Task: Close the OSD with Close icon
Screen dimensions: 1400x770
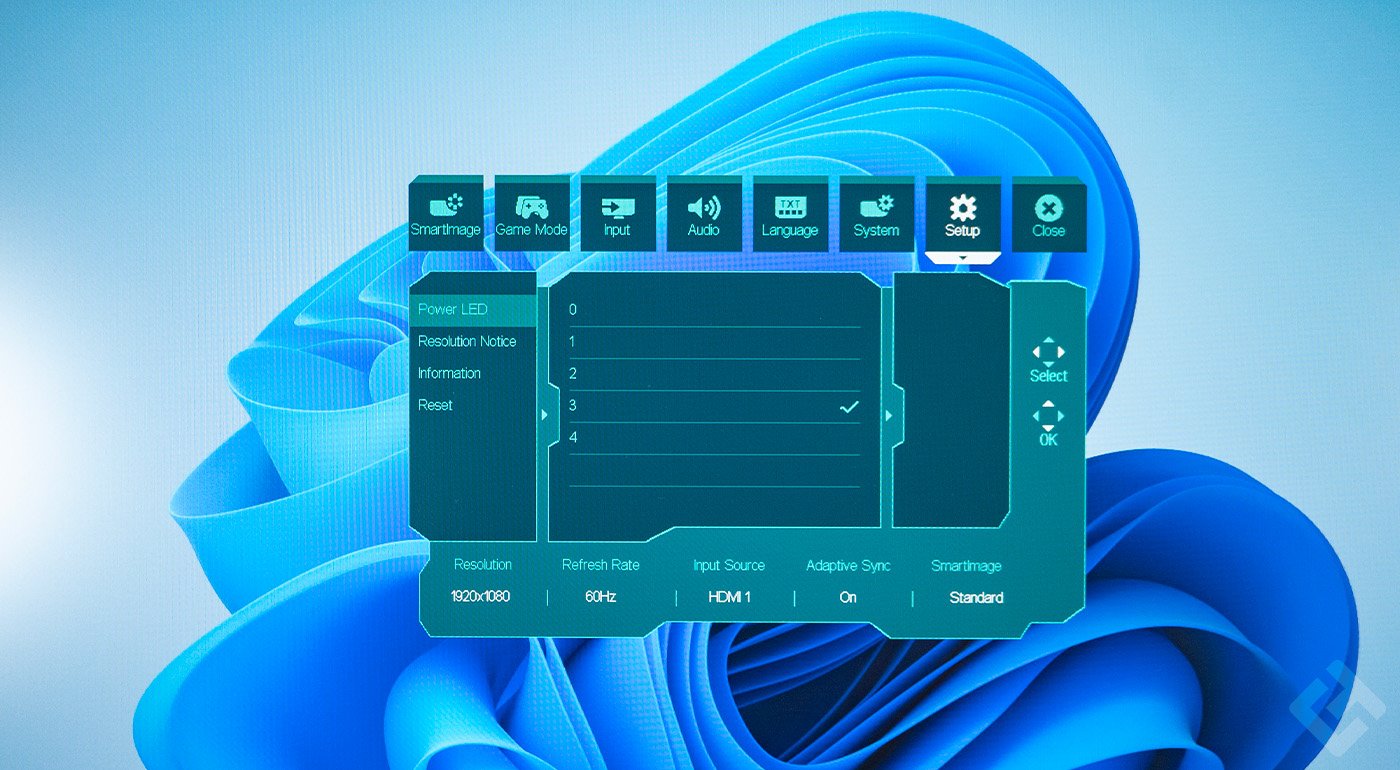Action: coord(1048,215)
